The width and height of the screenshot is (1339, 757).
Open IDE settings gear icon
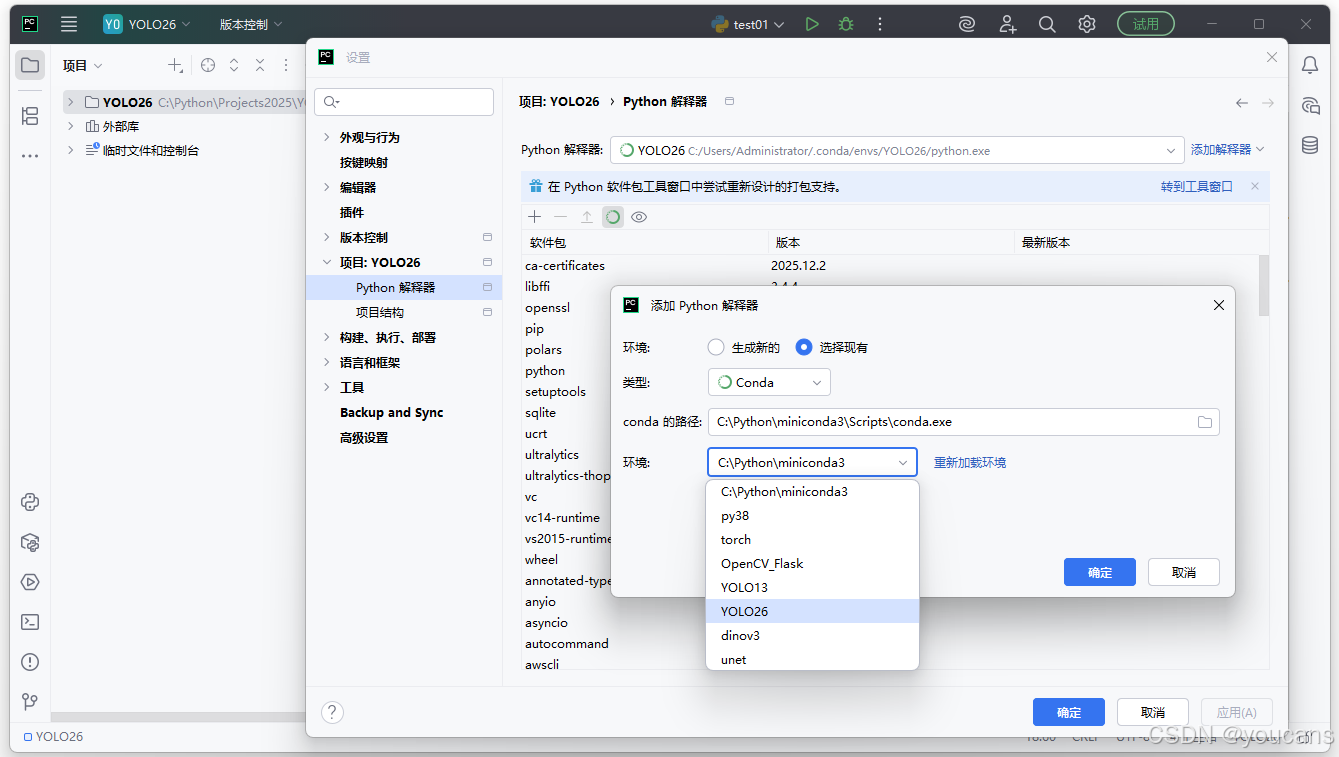(x=1087, y=24)
